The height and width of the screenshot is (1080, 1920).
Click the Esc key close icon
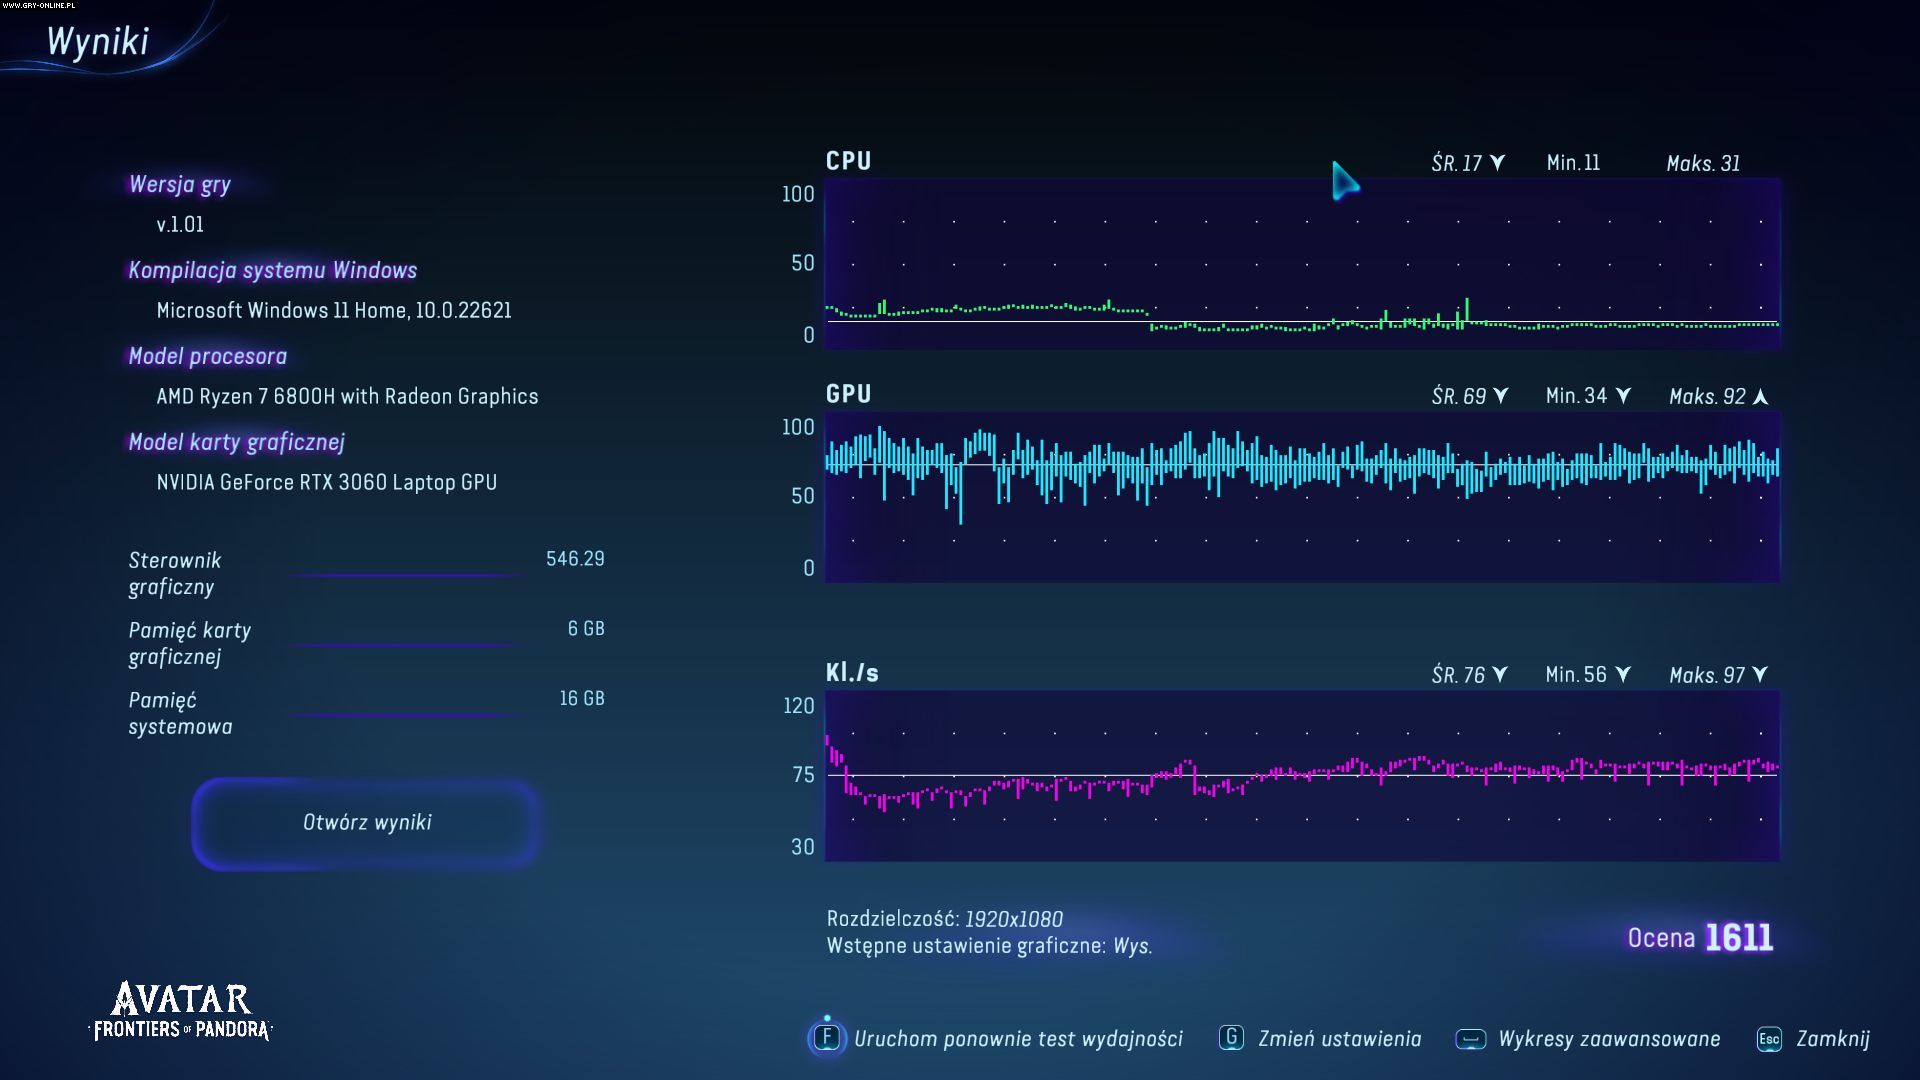coord(1768,1039)
